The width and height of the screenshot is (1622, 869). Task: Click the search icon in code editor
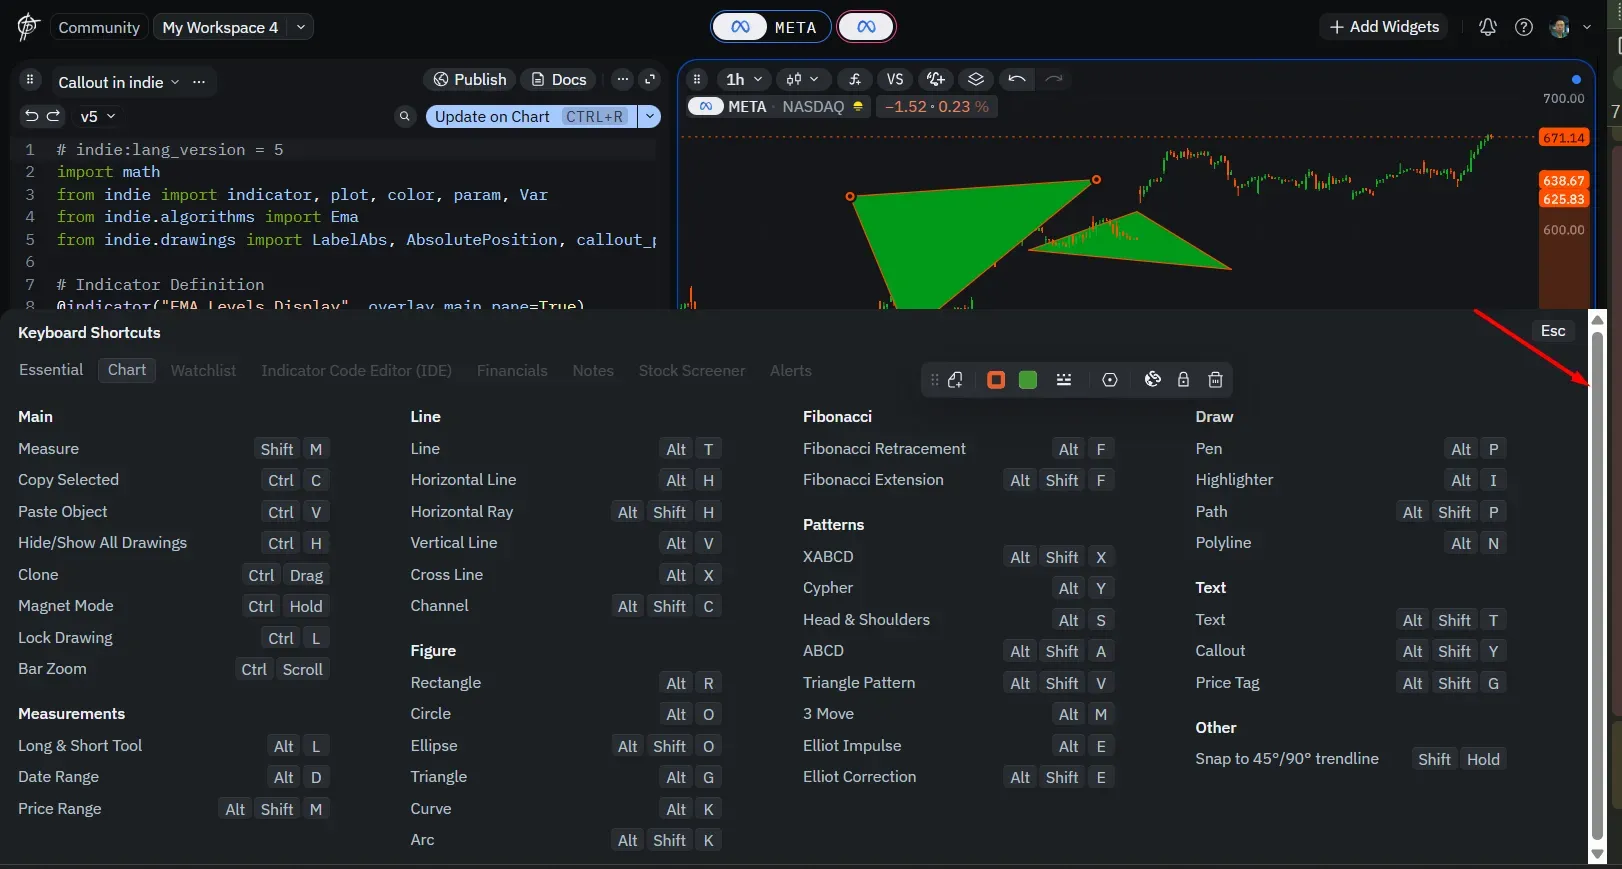(405, 117)
